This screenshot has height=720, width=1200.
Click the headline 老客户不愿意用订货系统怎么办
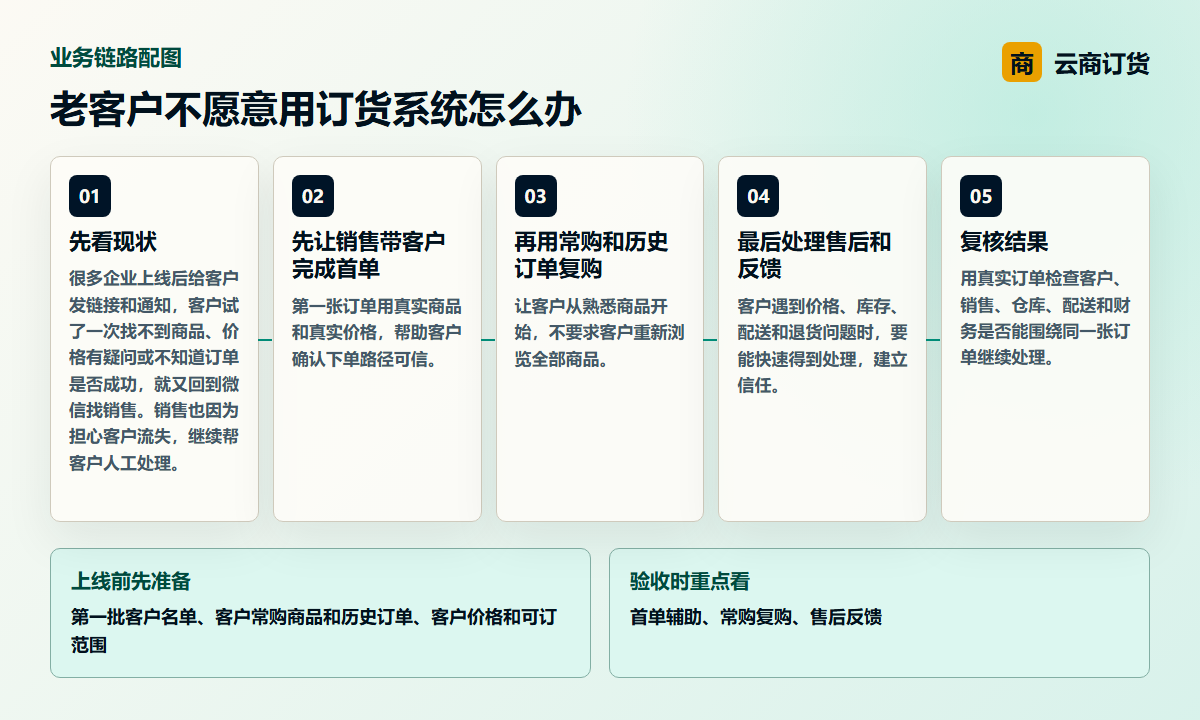pos(316,109)
